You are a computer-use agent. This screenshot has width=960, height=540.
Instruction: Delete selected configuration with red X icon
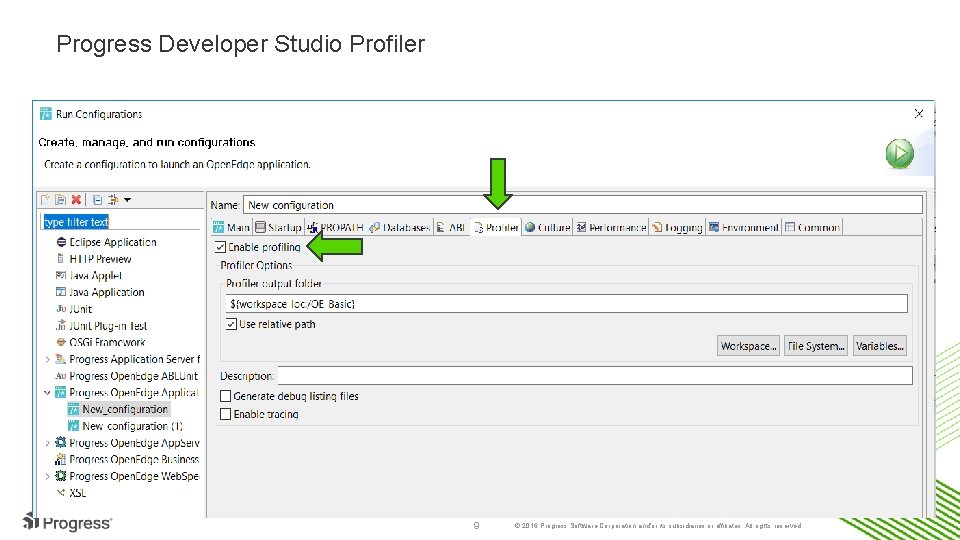tap(76, 200)
